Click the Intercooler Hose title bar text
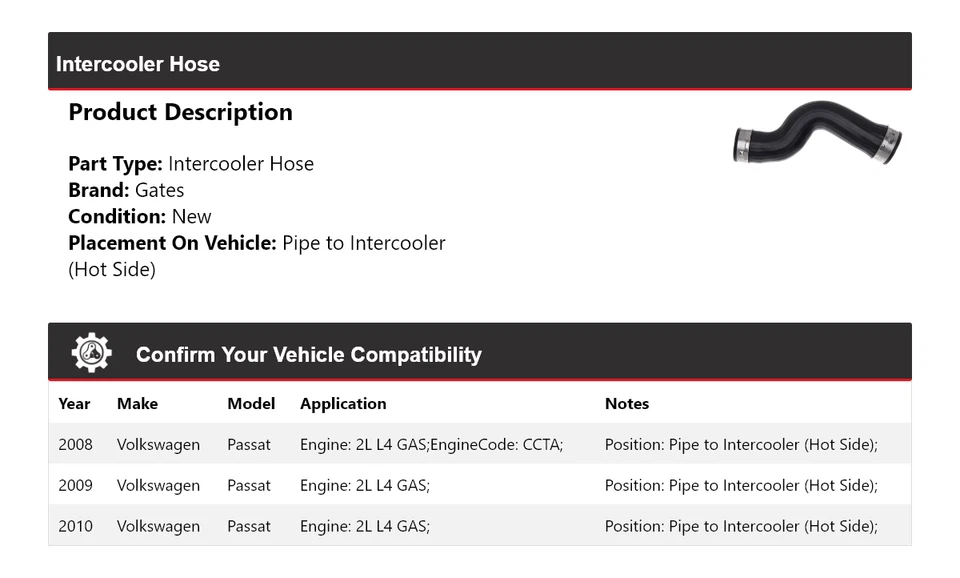The image size is (960, 578). tap(138, 64)
